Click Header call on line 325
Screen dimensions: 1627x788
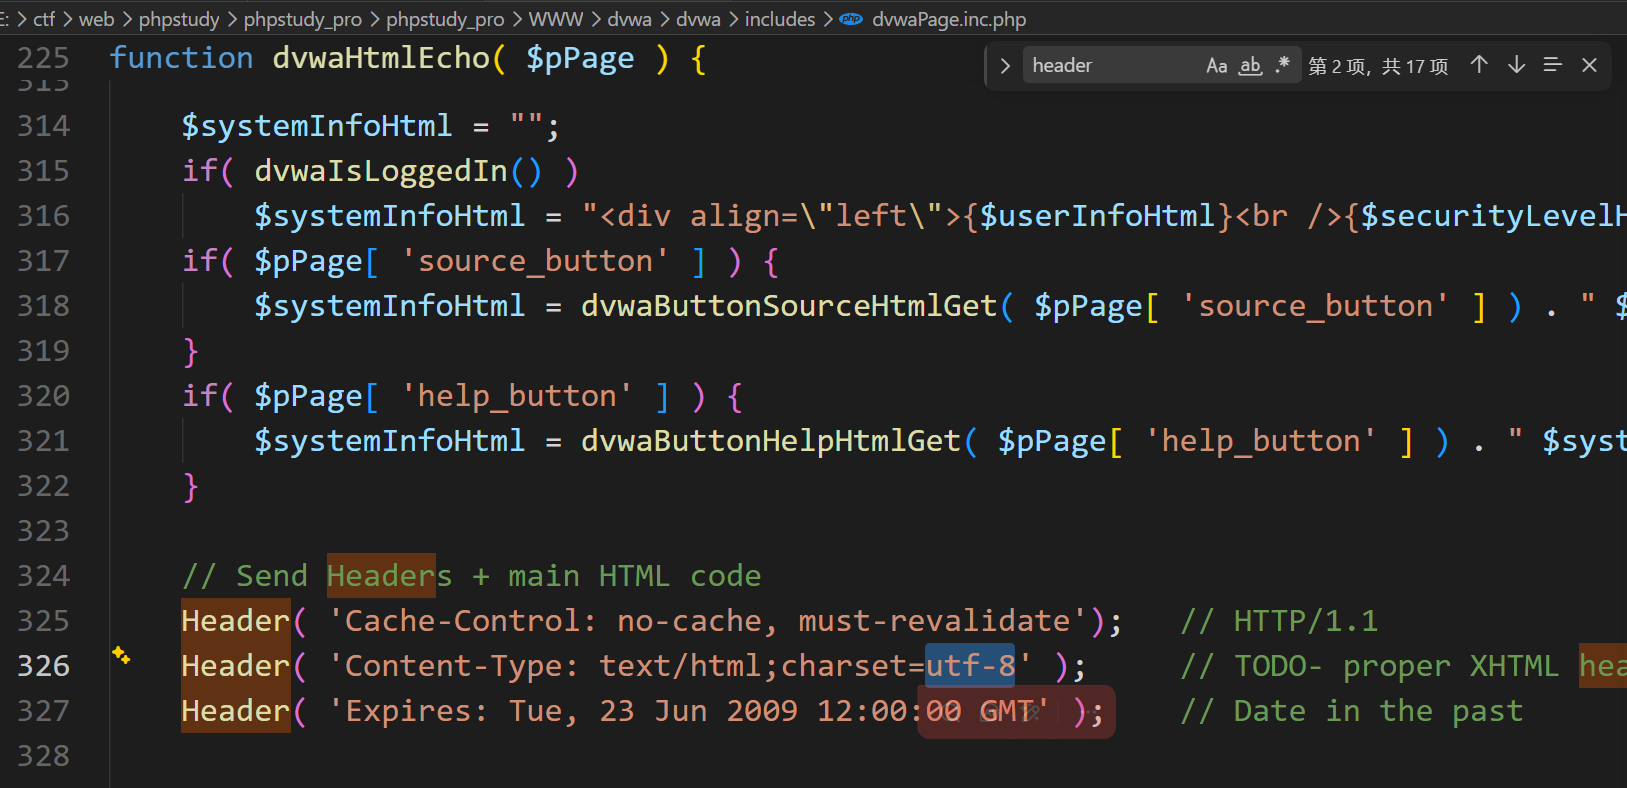(x=236, y=621)
